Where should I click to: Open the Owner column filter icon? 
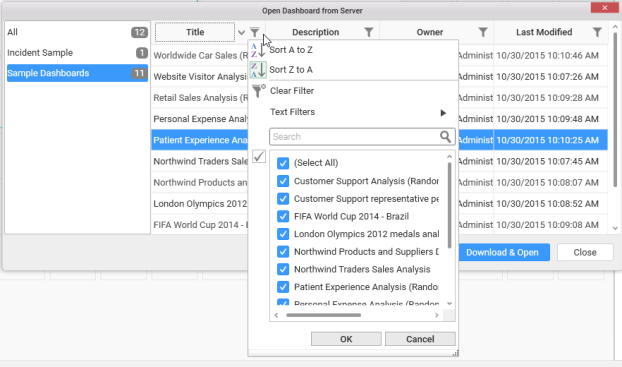coord(483,32)
